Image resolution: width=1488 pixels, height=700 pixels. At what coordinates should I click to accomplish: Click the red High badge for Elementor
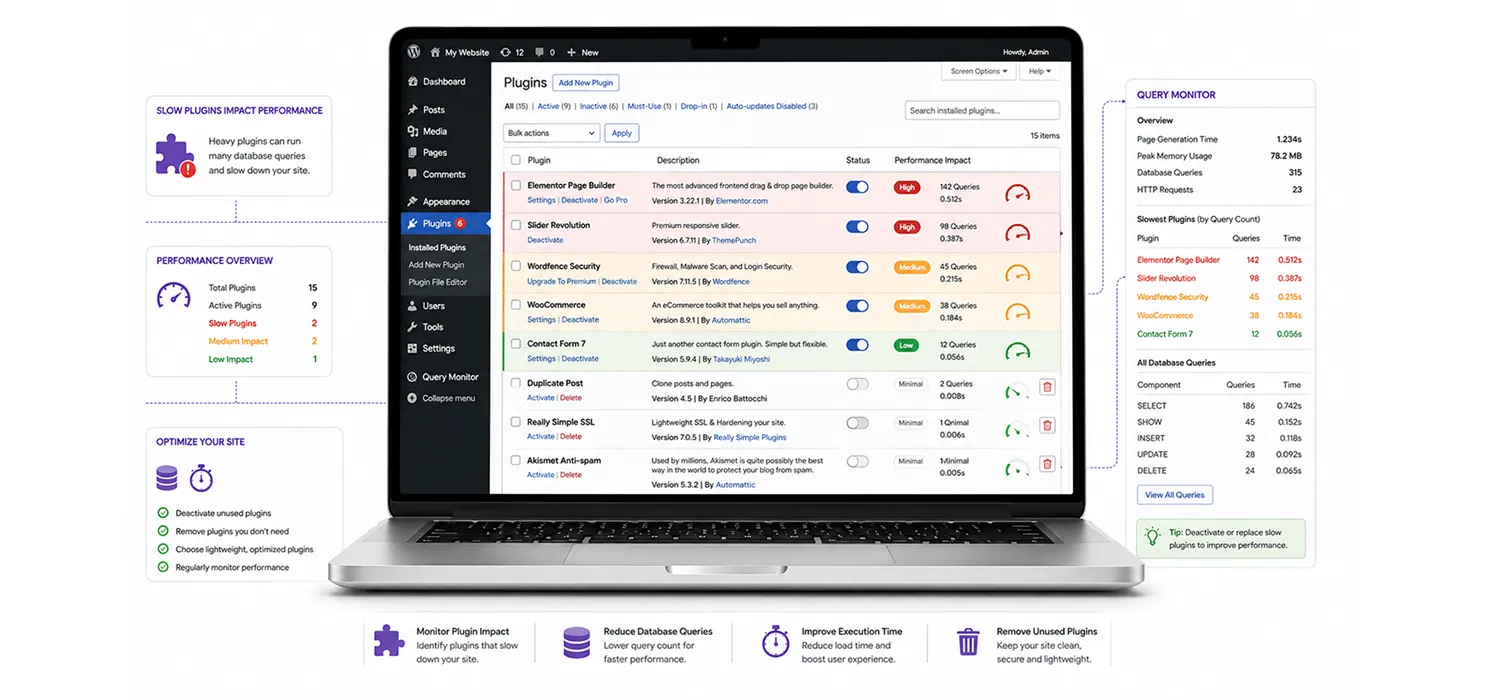pos(907,187)
